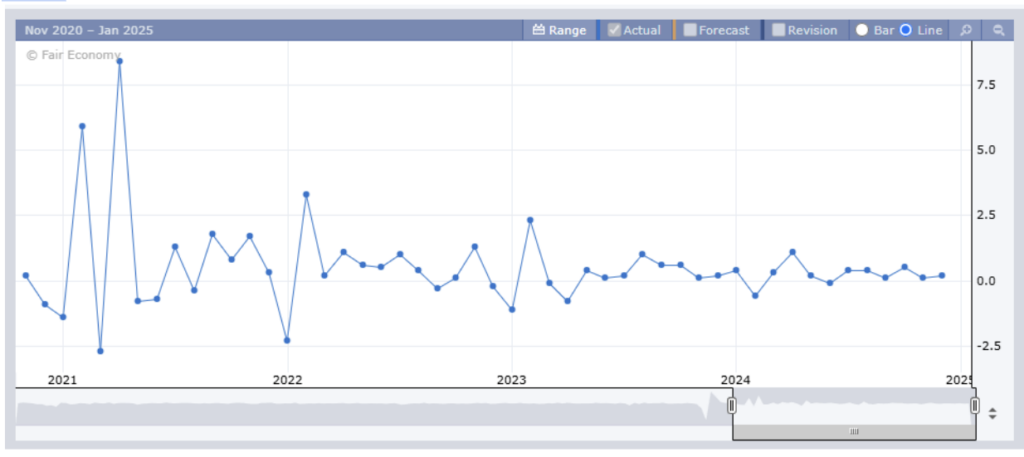The height and width of the screenshot is (457, 1024).
Task: Click the 'Nov 2020 – Jan 2025' date range title
Action: click(x=89, y=30)
